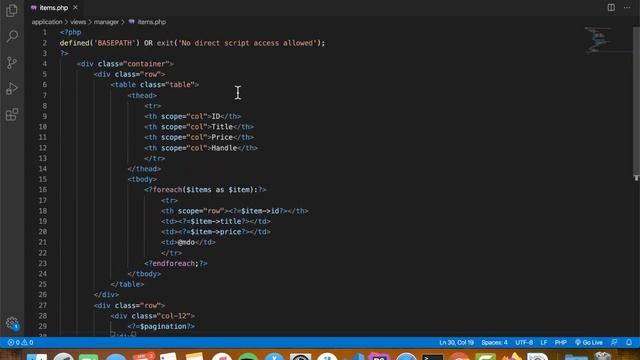Click the endforeach line

tap(176, 263)
